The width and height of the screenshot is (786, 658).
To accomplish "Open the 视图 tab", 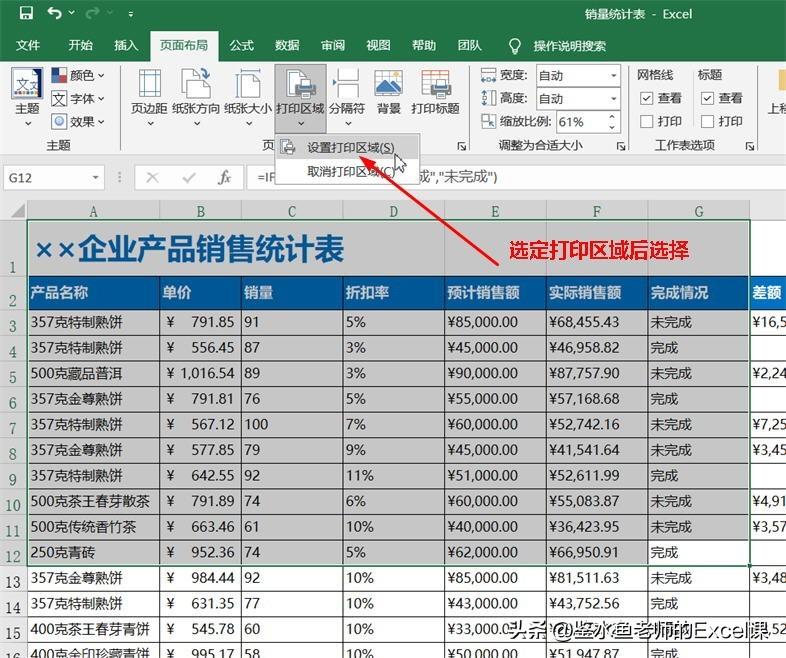I will [378, 46].
